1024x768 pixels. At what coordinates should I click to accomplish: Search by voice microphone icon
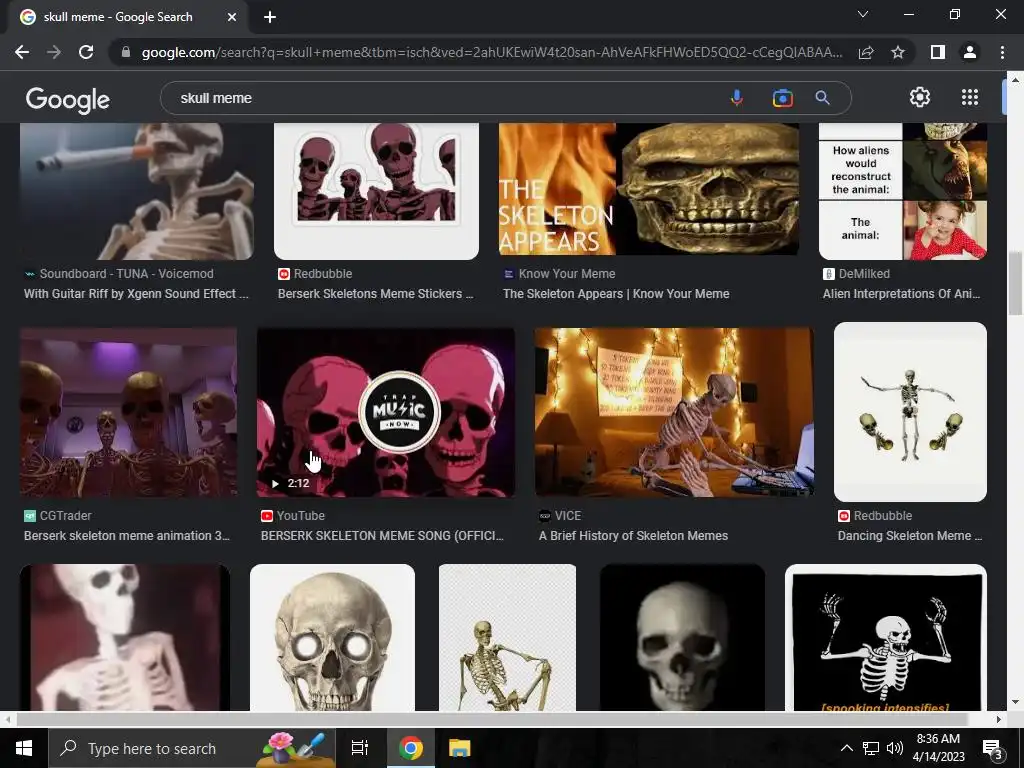(x=737, y=98)
